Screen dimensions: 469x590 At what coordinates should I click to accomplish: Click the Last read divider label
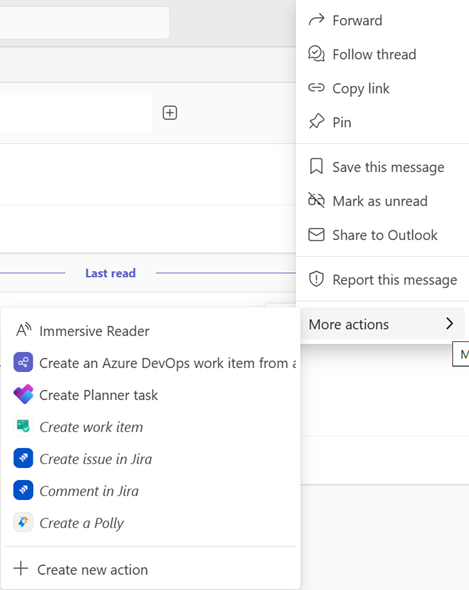click(x=110, y=273)
